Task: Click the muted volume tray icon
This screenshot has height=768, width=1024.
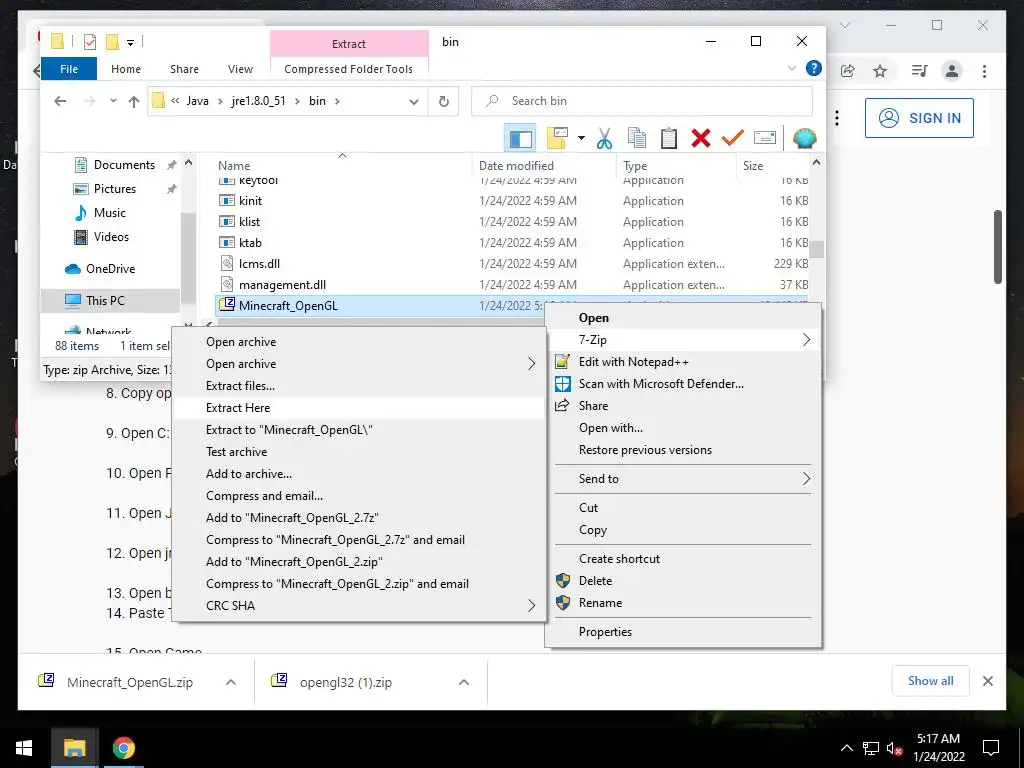Action: click(894, 748)
